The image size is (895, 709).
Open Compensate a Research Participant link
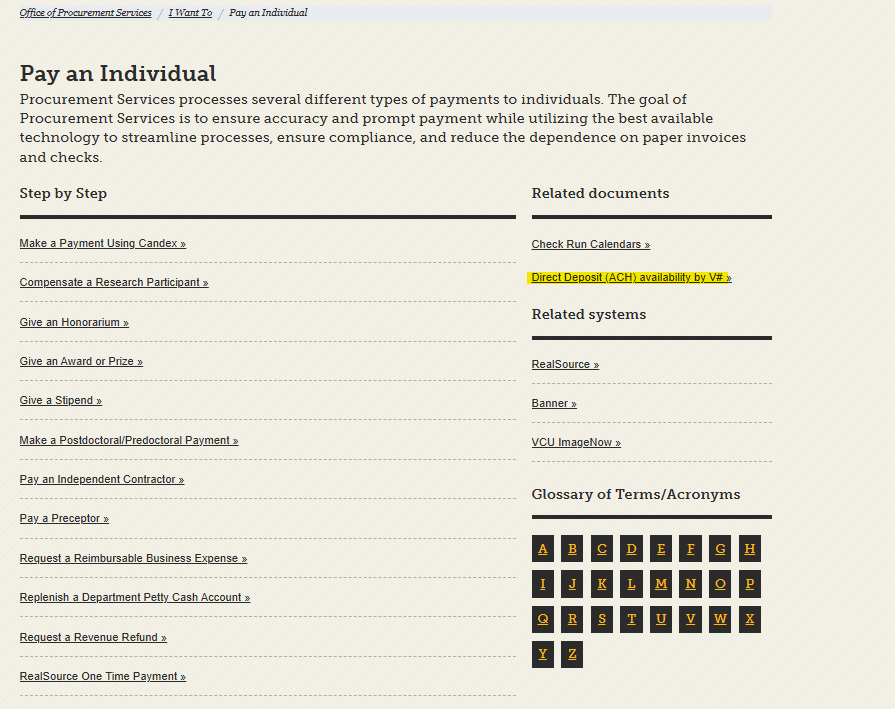coord(114,283)
